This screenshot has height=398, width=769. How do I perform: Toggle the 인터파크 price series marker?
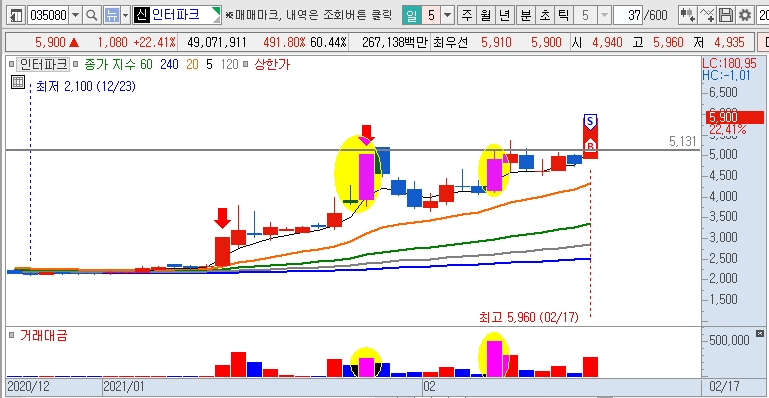pyautogui.click(x=11, y=64)
